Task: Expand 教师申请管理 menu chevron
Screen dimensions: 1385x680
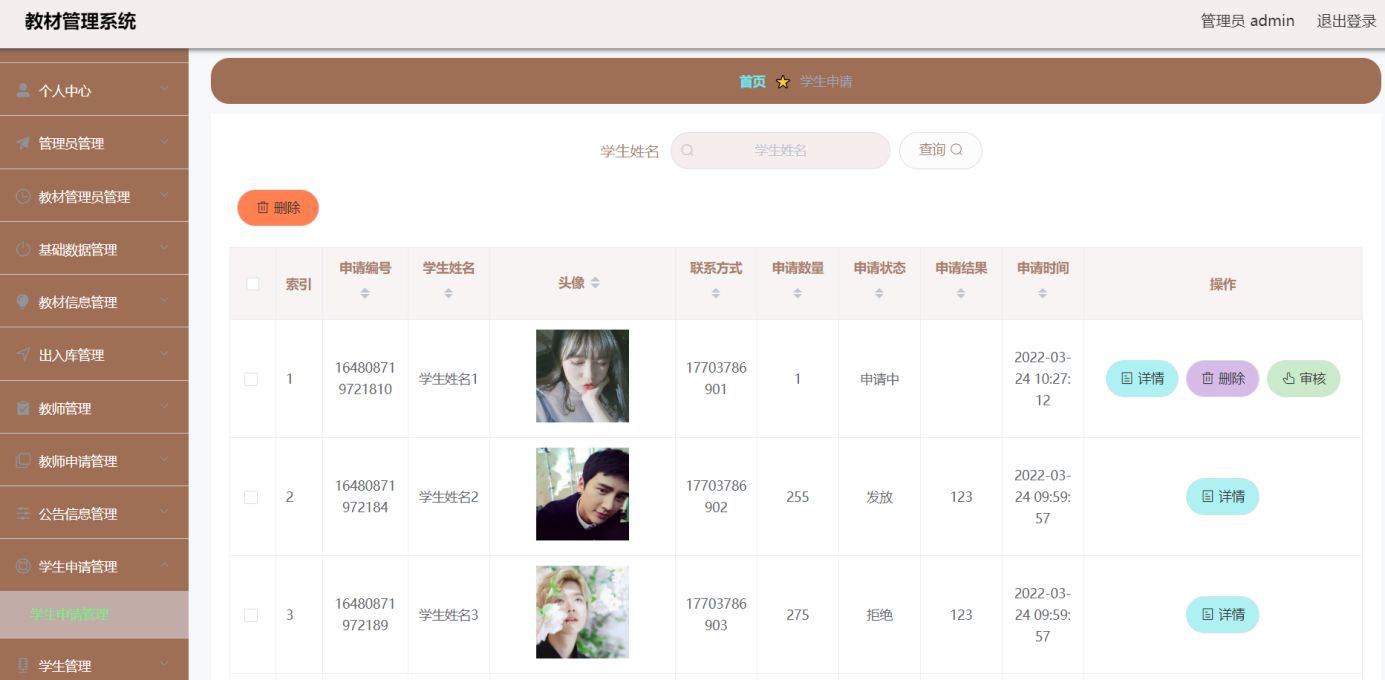Action: pos(164,461)
